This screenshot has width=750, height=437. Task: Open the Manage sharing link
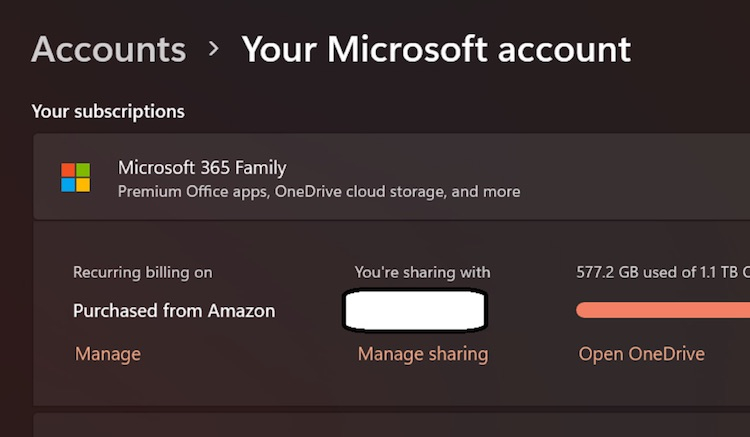pyautogui.click(x=422, y=354)
